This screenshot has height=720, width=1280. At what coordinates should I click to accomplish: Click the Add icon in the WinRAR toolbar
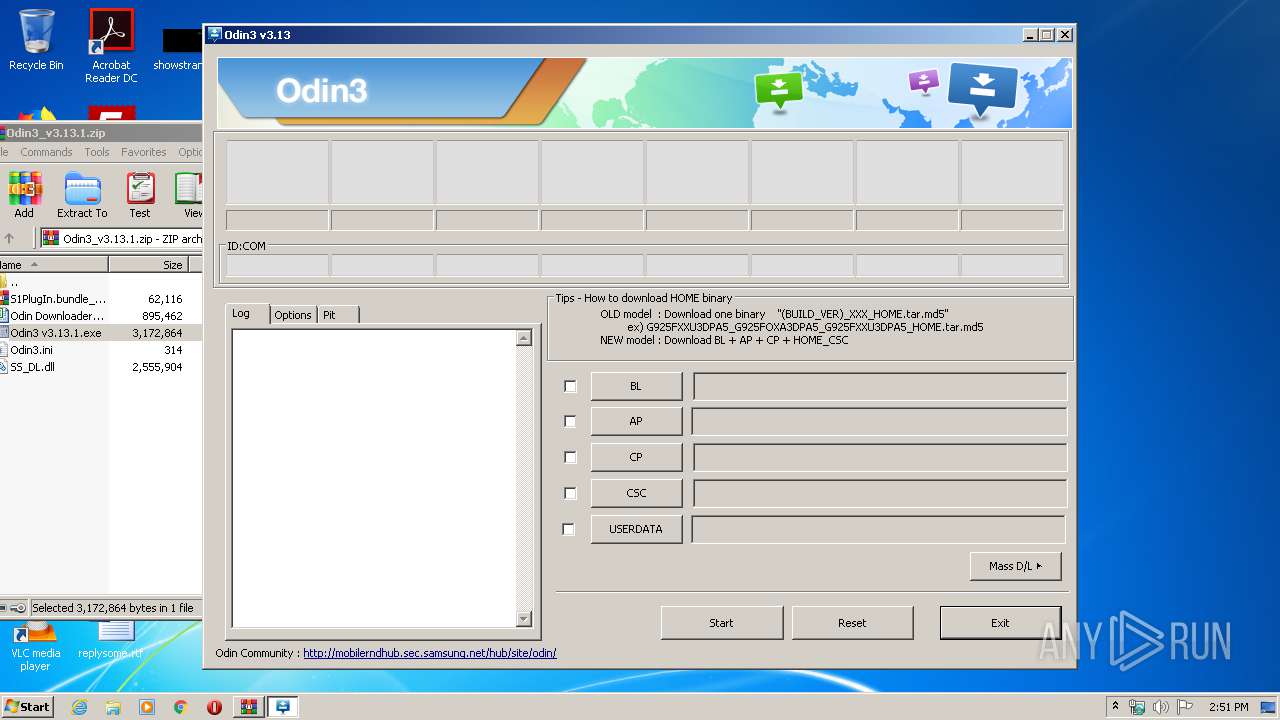pyautogui.click(x=24, y=195)
